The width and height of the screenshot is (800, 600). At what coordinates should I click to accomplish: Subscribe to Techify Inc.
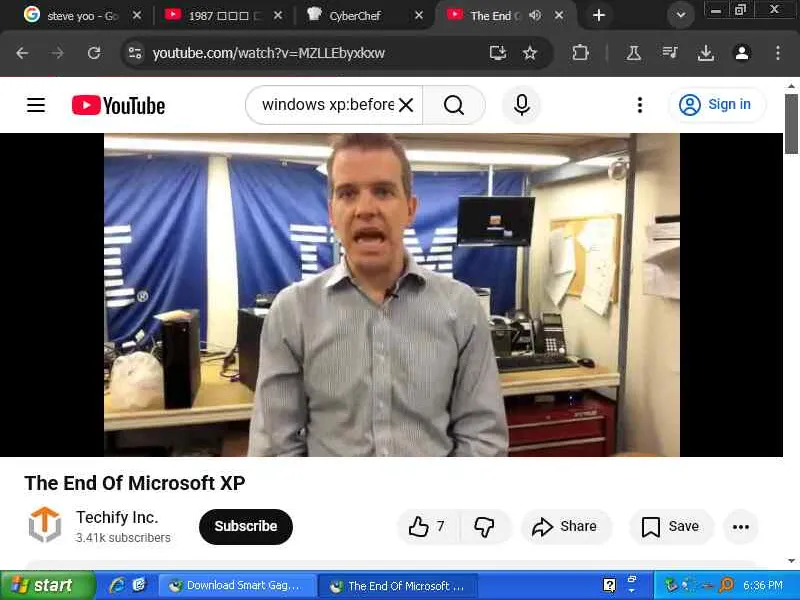pyautogui.click(x=246, y=527)
